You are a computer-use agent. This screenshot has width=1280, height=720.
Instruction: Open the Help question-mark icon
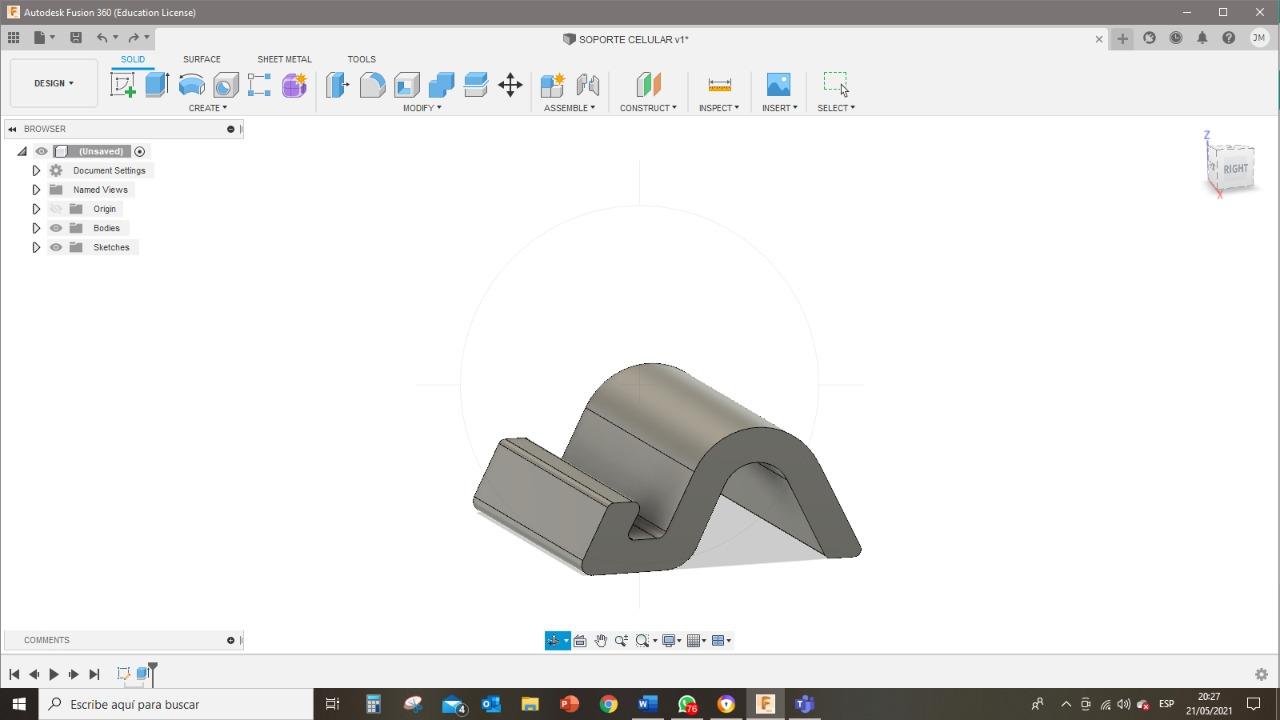click(x=1229, y=38)
